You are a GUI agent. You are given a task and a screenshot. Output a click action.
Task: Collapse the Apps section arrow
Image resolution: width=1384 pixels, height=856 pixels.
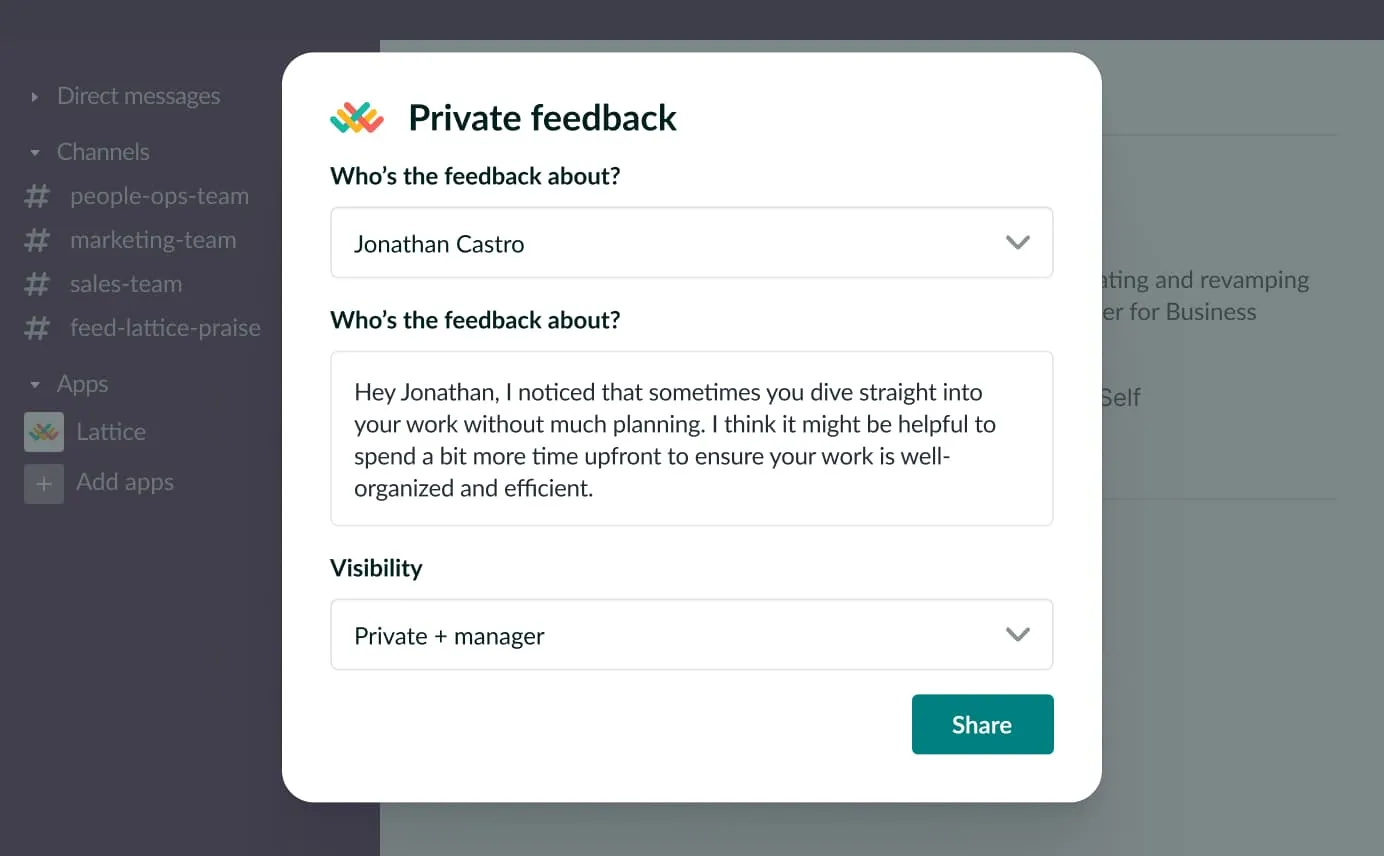point(35,385)
